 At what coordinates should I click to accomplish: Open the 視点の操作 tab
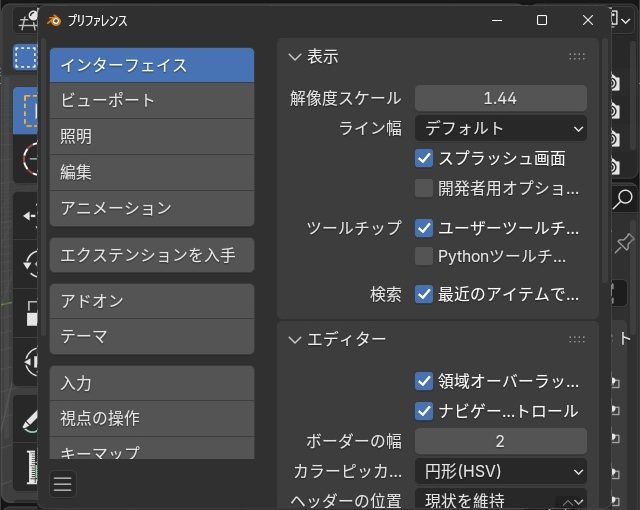[x=152, y=419]
